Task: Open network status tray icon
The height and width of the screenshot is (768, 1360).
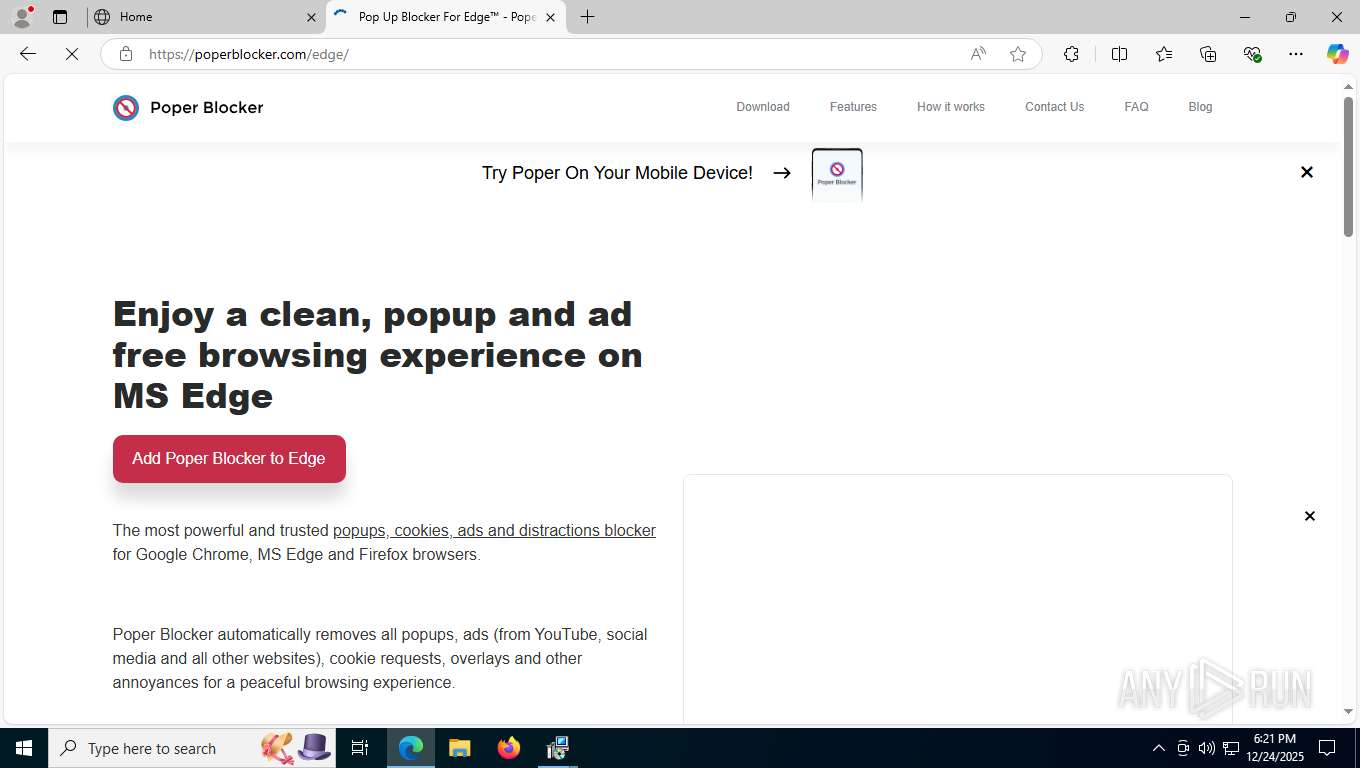Action: point(1231,748)
